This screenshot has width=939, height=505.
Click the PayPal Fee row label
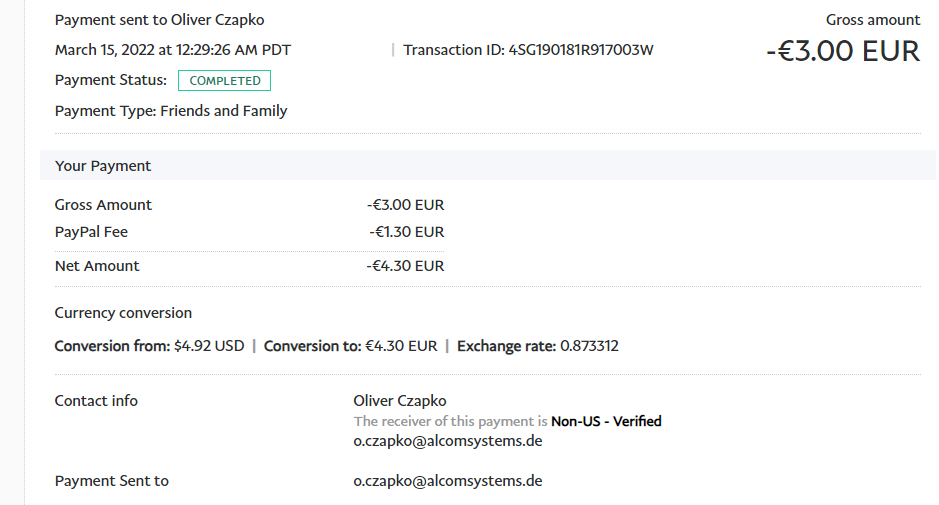[91, 232]
